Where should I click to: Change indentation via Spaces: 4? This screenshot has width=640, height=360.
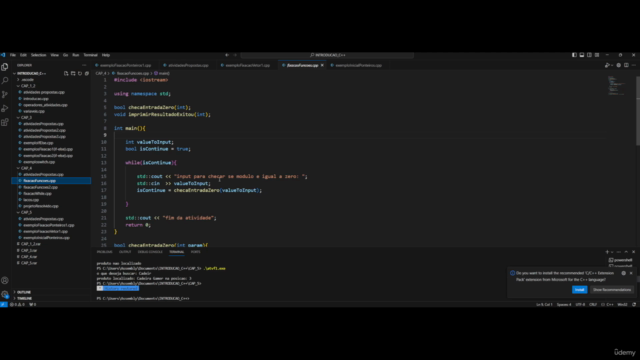pos(564,304)
